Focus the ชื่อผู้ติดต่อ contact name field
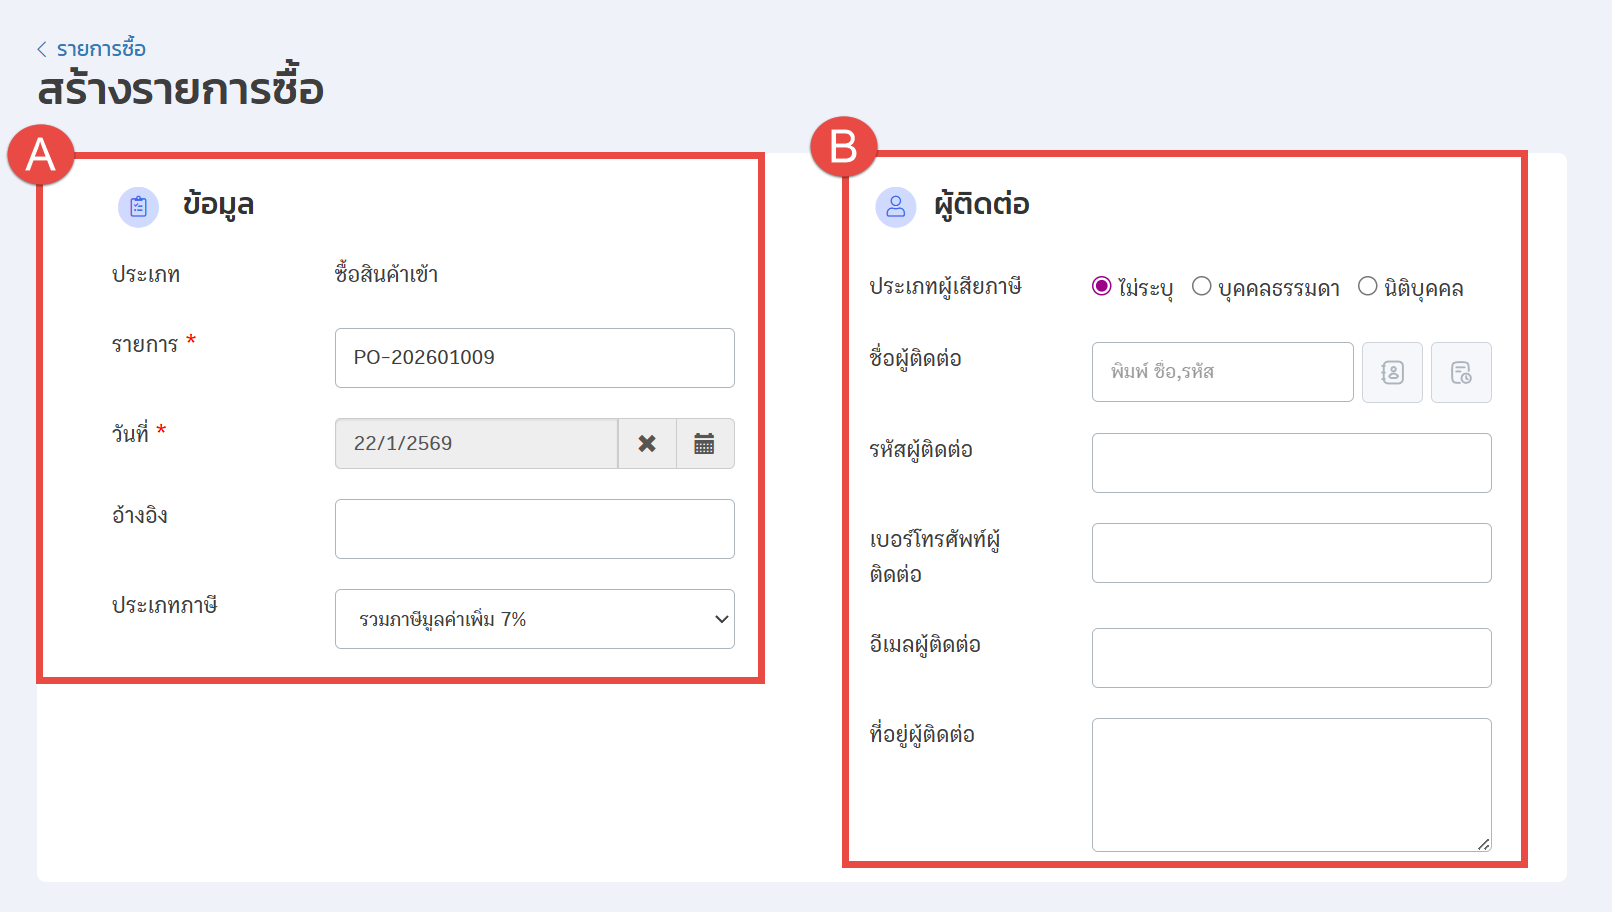Viewport: 1612px width, 912px height. tap(1222, 372)
